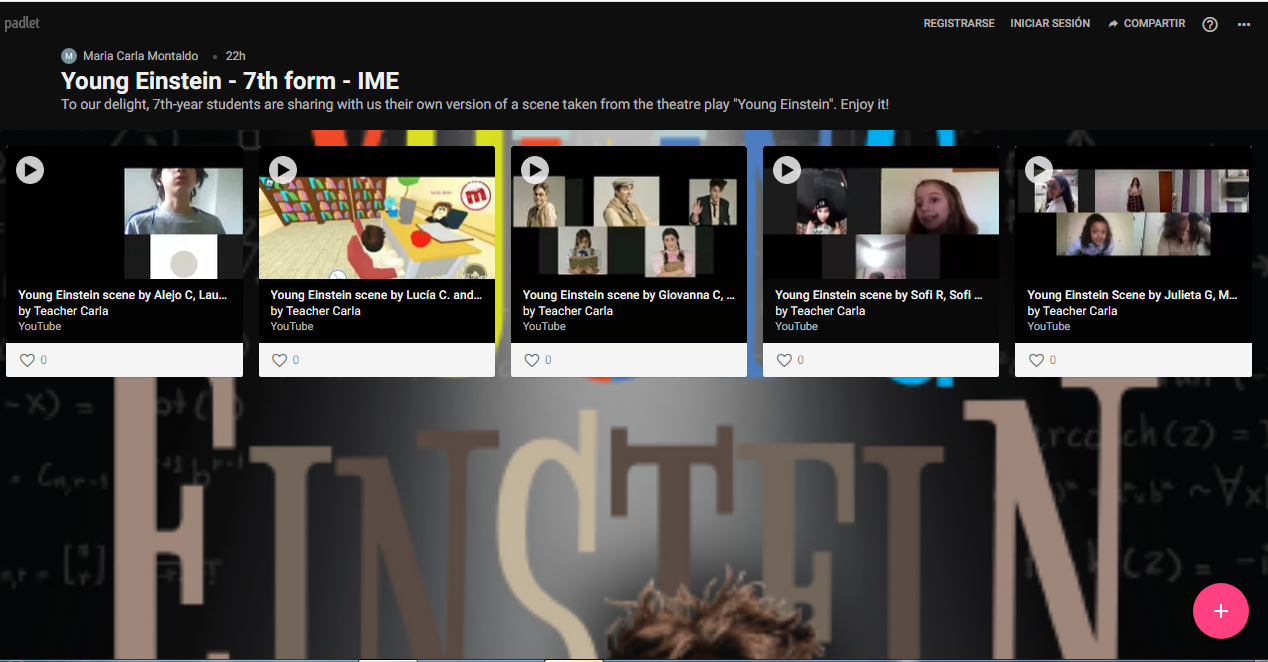Open Maria Carla Montaldo's profile avatar
This screenshot has height=662, width=1268.
click(x=69, y=56)
